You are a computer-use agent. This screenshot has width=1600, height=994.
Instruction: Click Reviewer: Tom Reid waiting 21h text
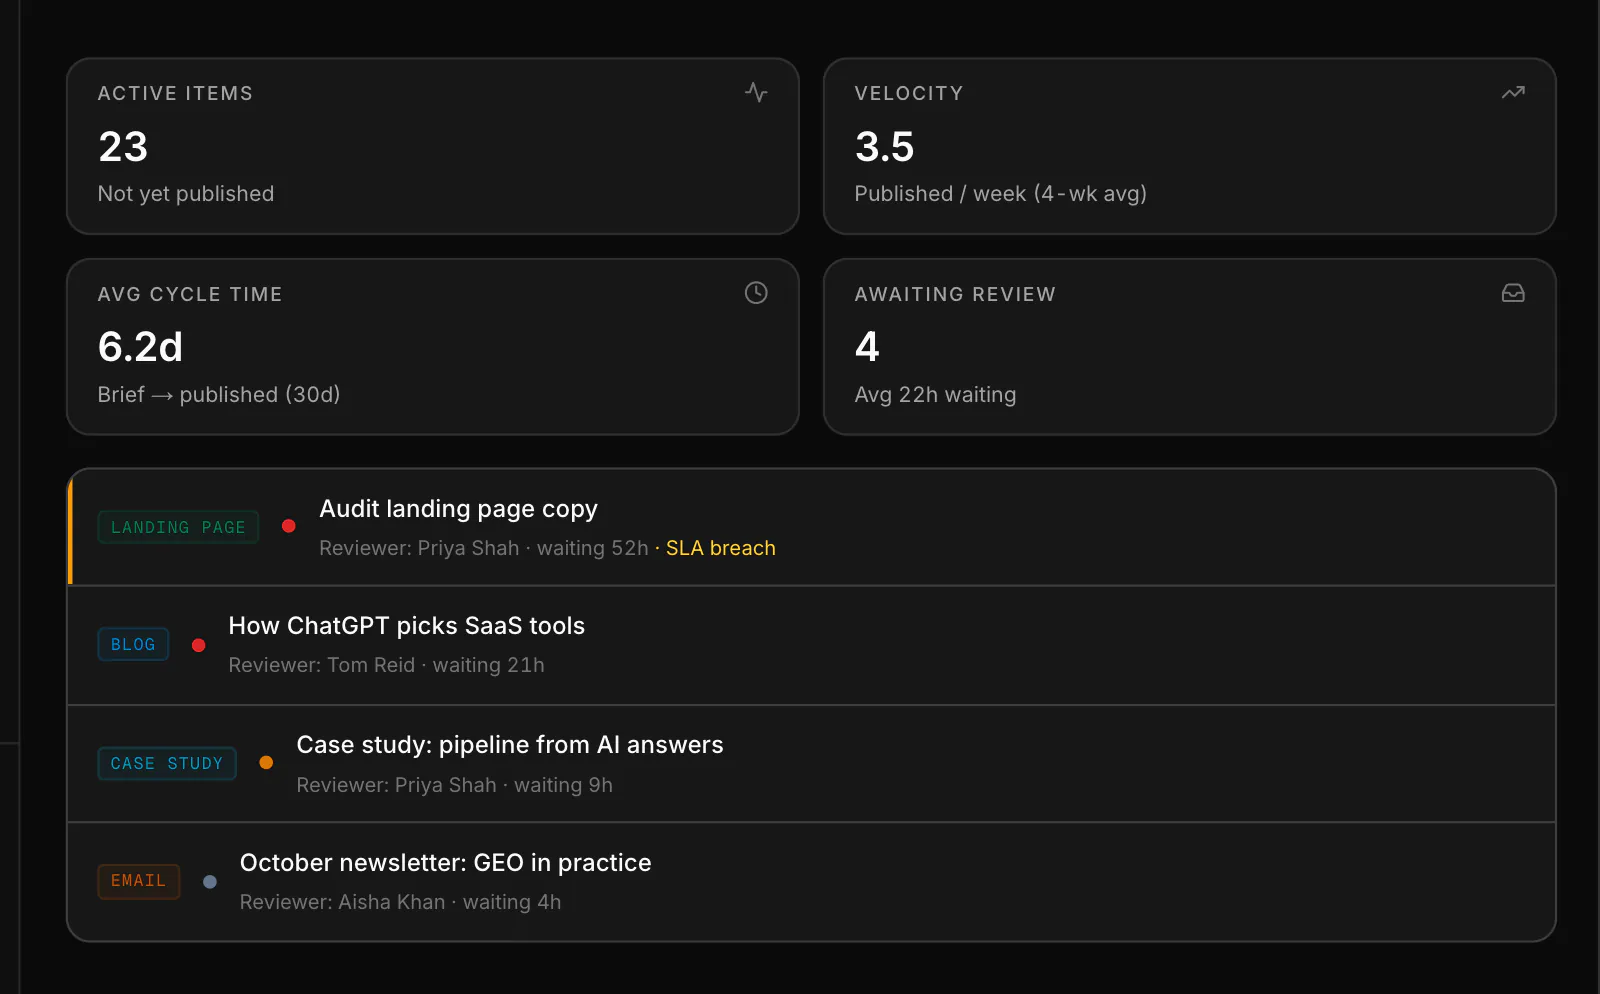point(387,665)
